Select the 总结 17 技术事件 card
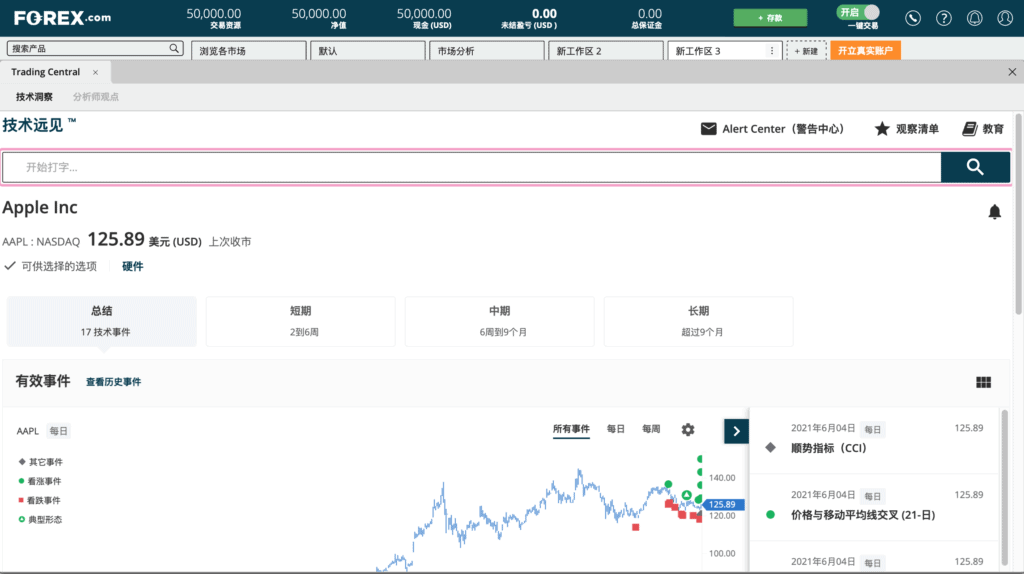1024x574 pixels. pyautogui.click(x=102, y=321)
